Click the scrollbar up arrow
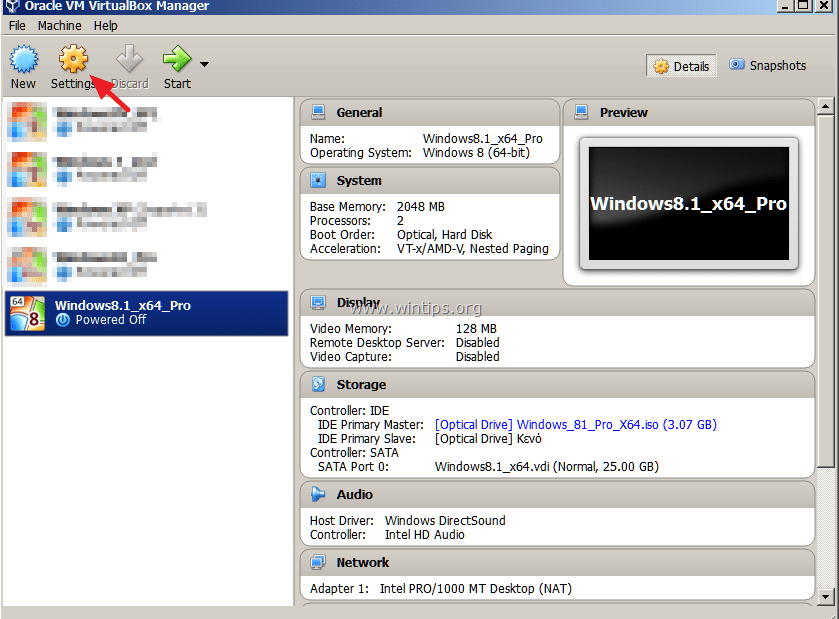 (x=825, y=106)
